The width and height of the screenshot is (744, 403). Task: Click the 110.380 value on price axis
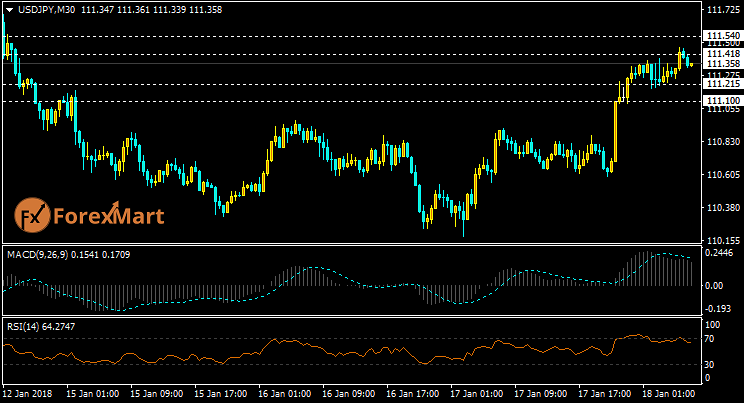click(x=723, y=208)
